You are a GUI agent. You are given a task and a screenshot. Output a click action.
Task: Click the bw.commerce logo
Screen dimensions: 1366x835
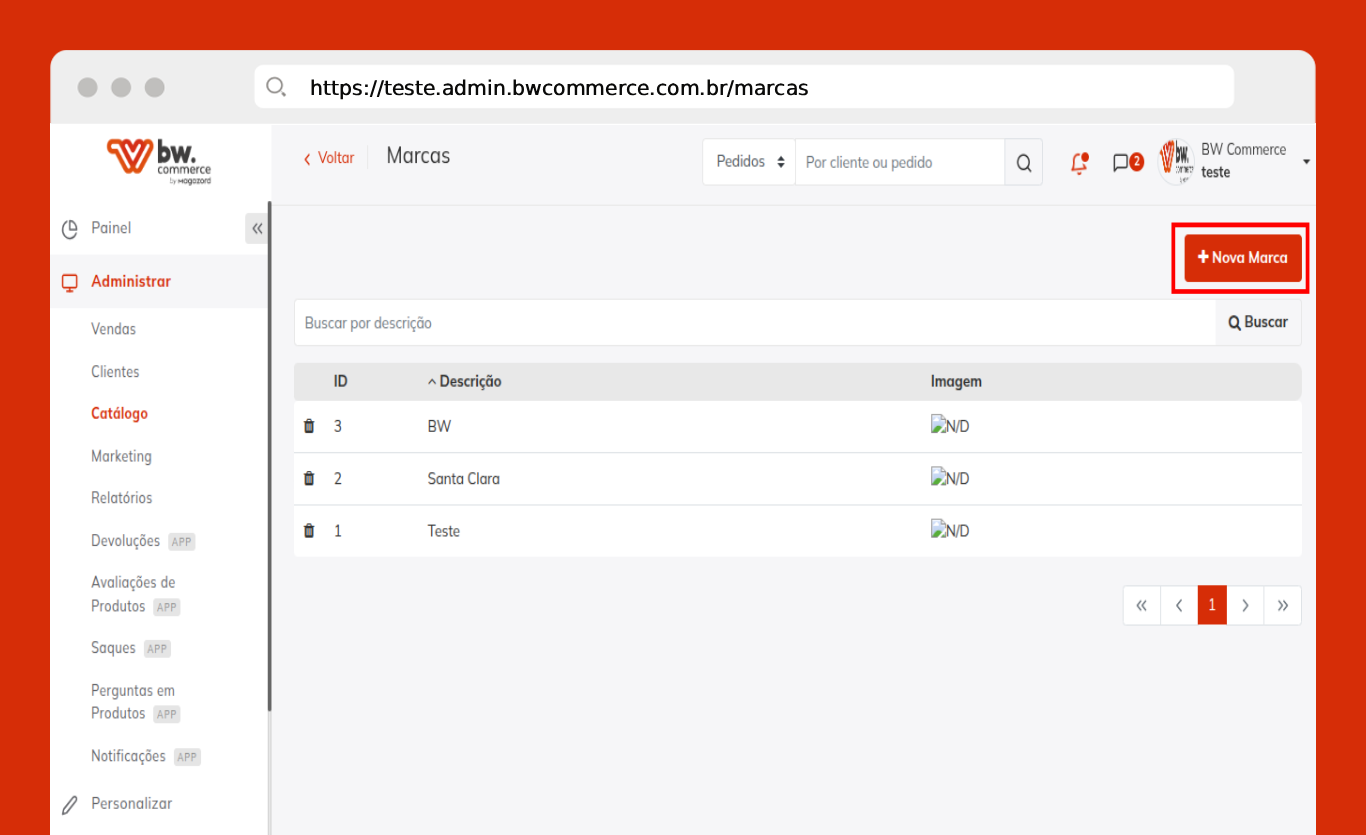point(160,162)
